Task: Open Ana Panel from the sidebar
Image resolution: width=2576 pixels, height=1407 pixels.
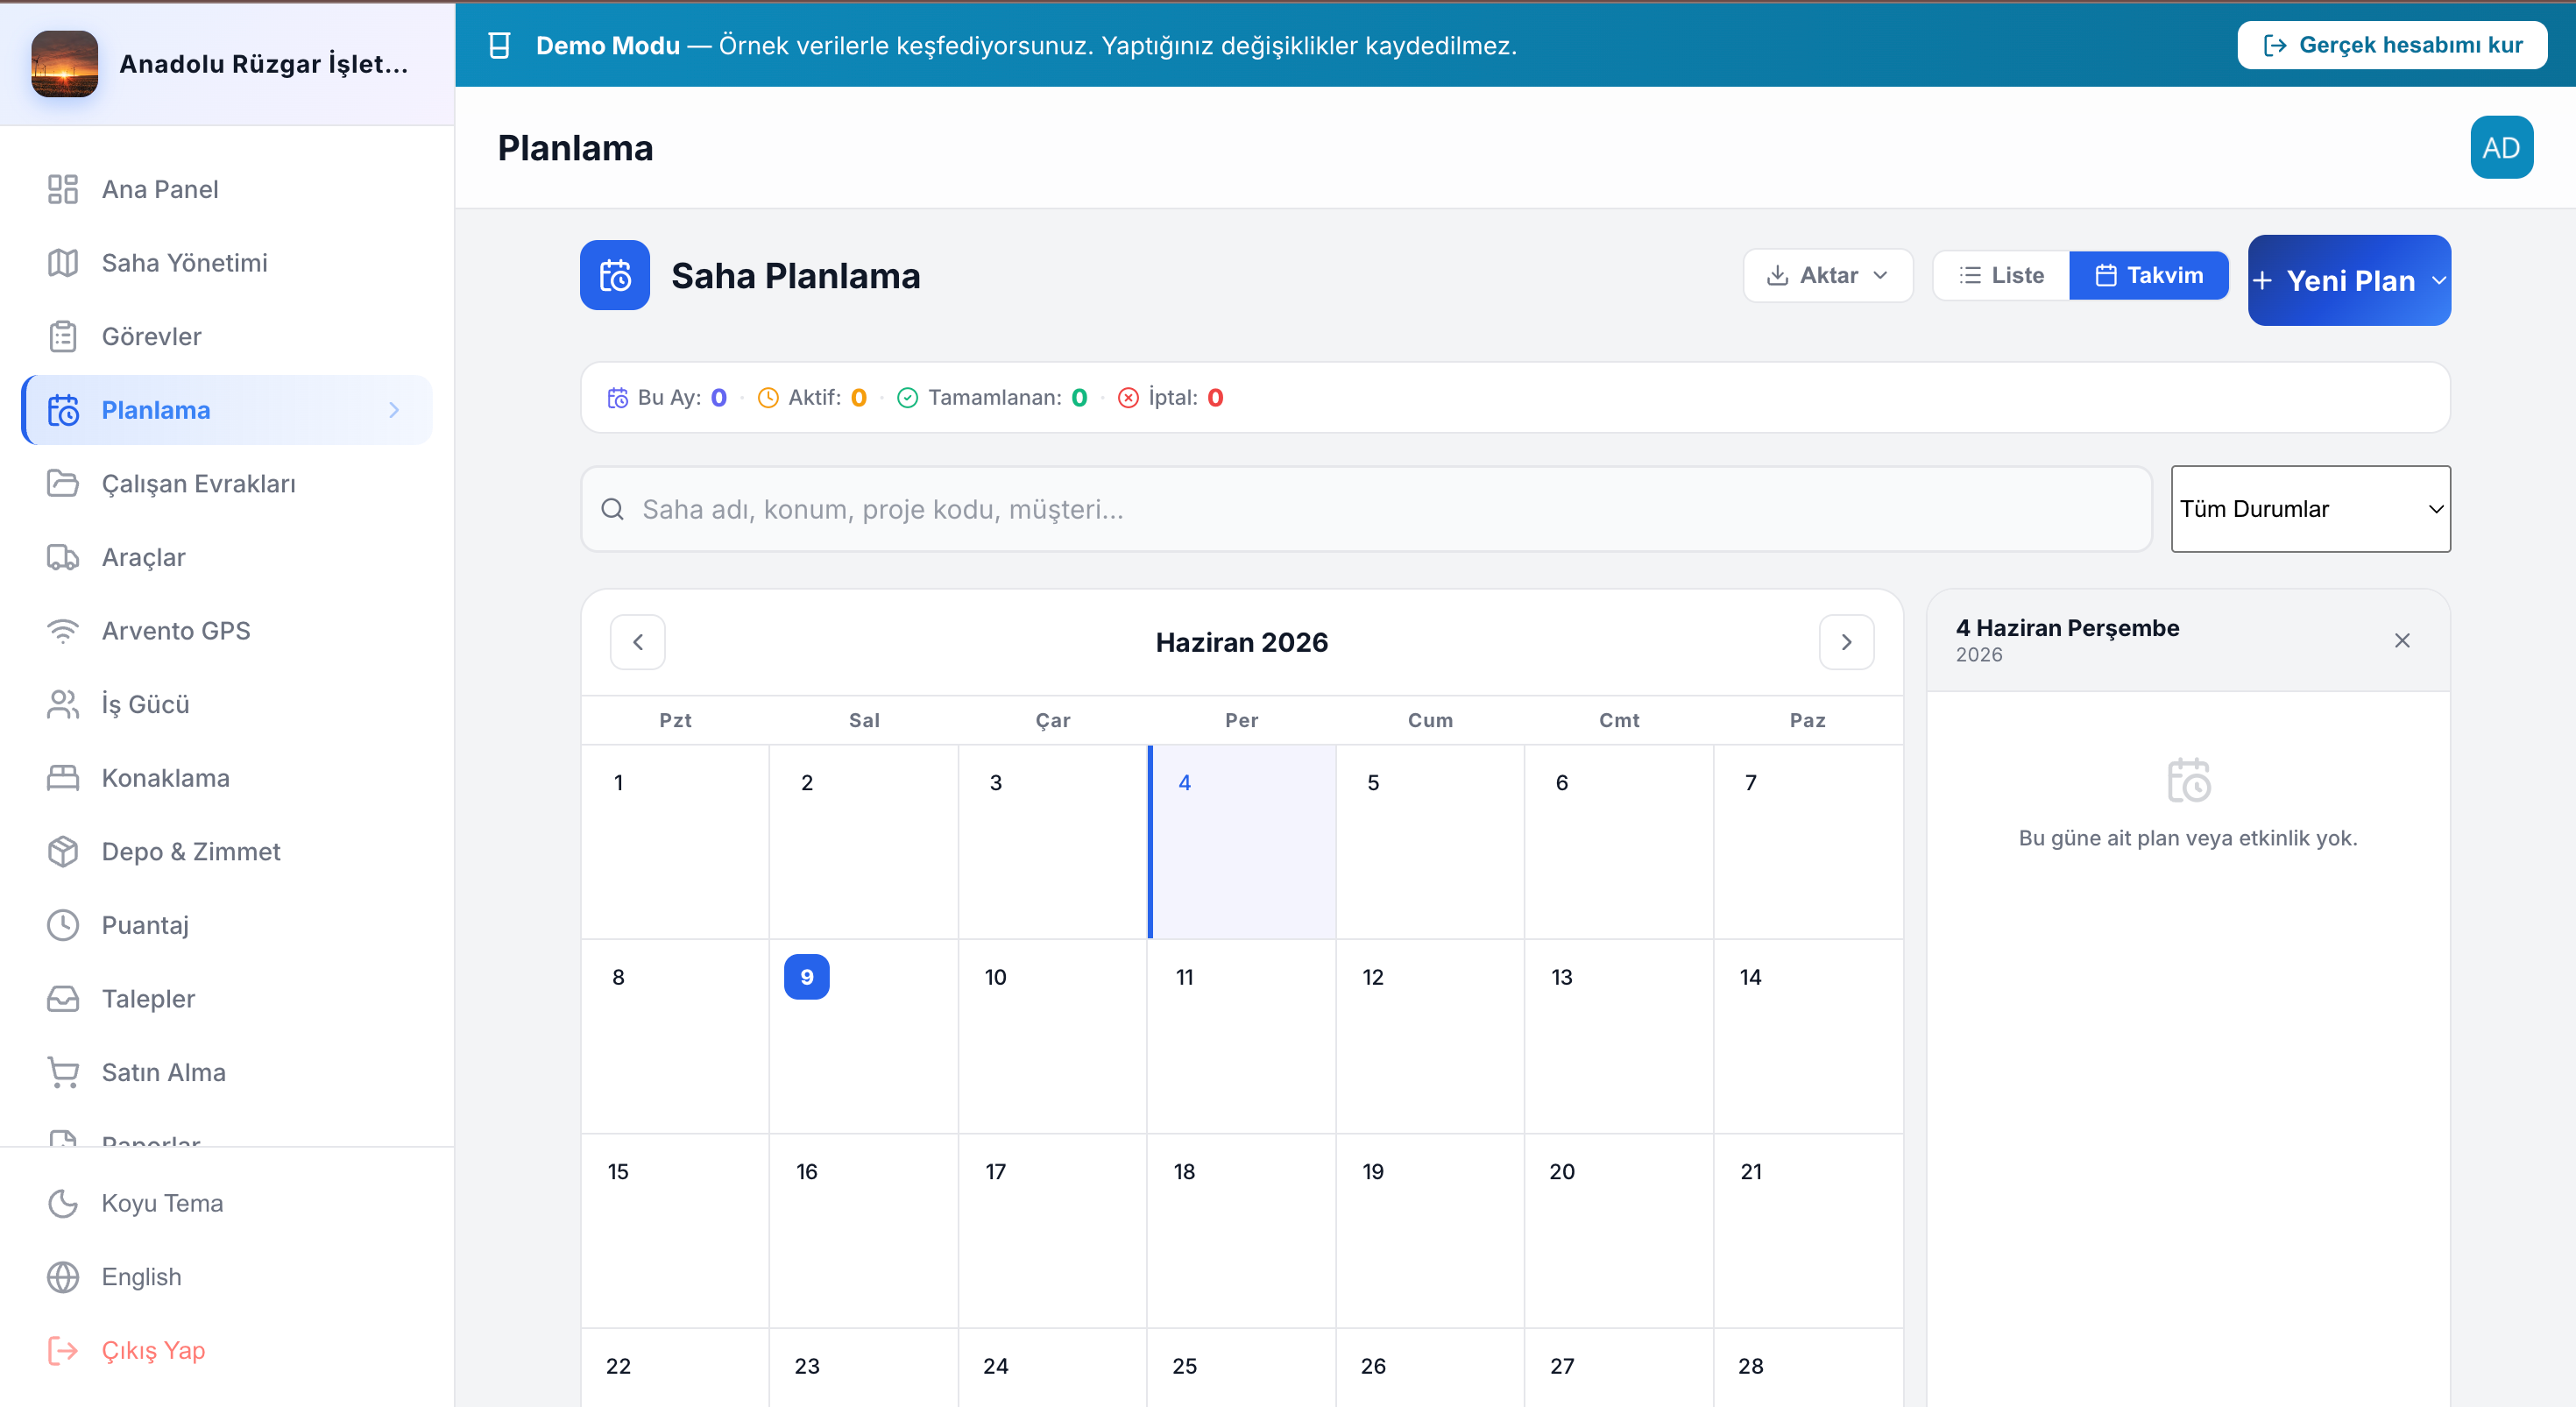Action: tap(228, 189)
